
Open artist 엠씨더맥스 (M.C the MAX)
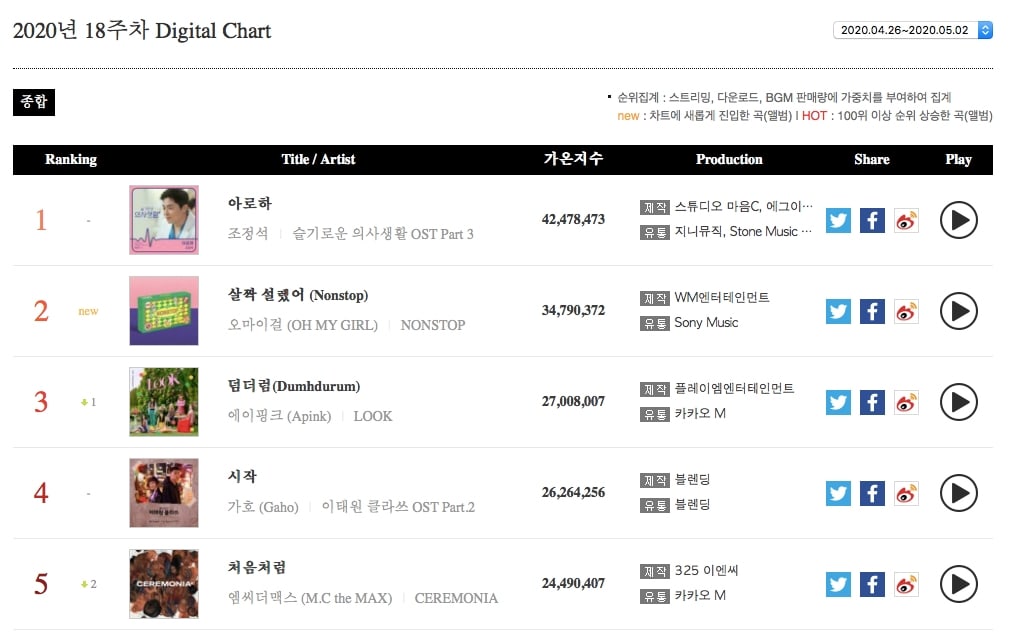point(310,598)
